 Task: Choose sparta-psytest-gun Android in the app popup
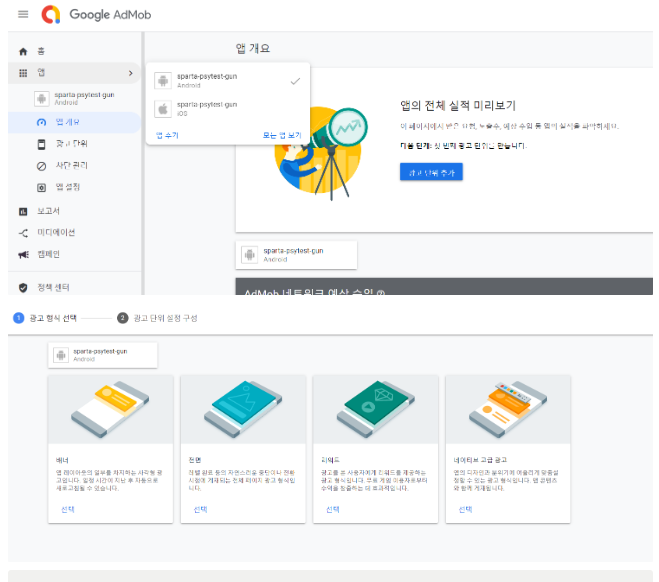pyautogui.click(x=227, y=81)
